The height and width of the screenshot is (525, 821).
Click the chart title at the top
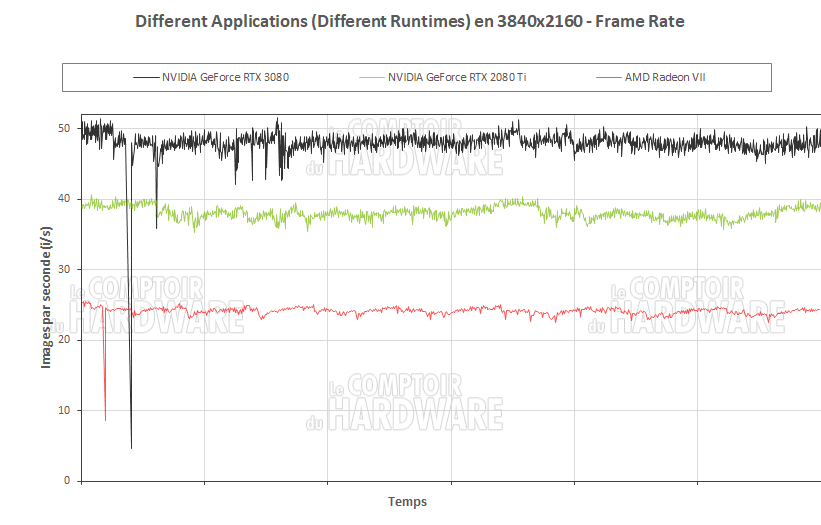coord(410,21)
